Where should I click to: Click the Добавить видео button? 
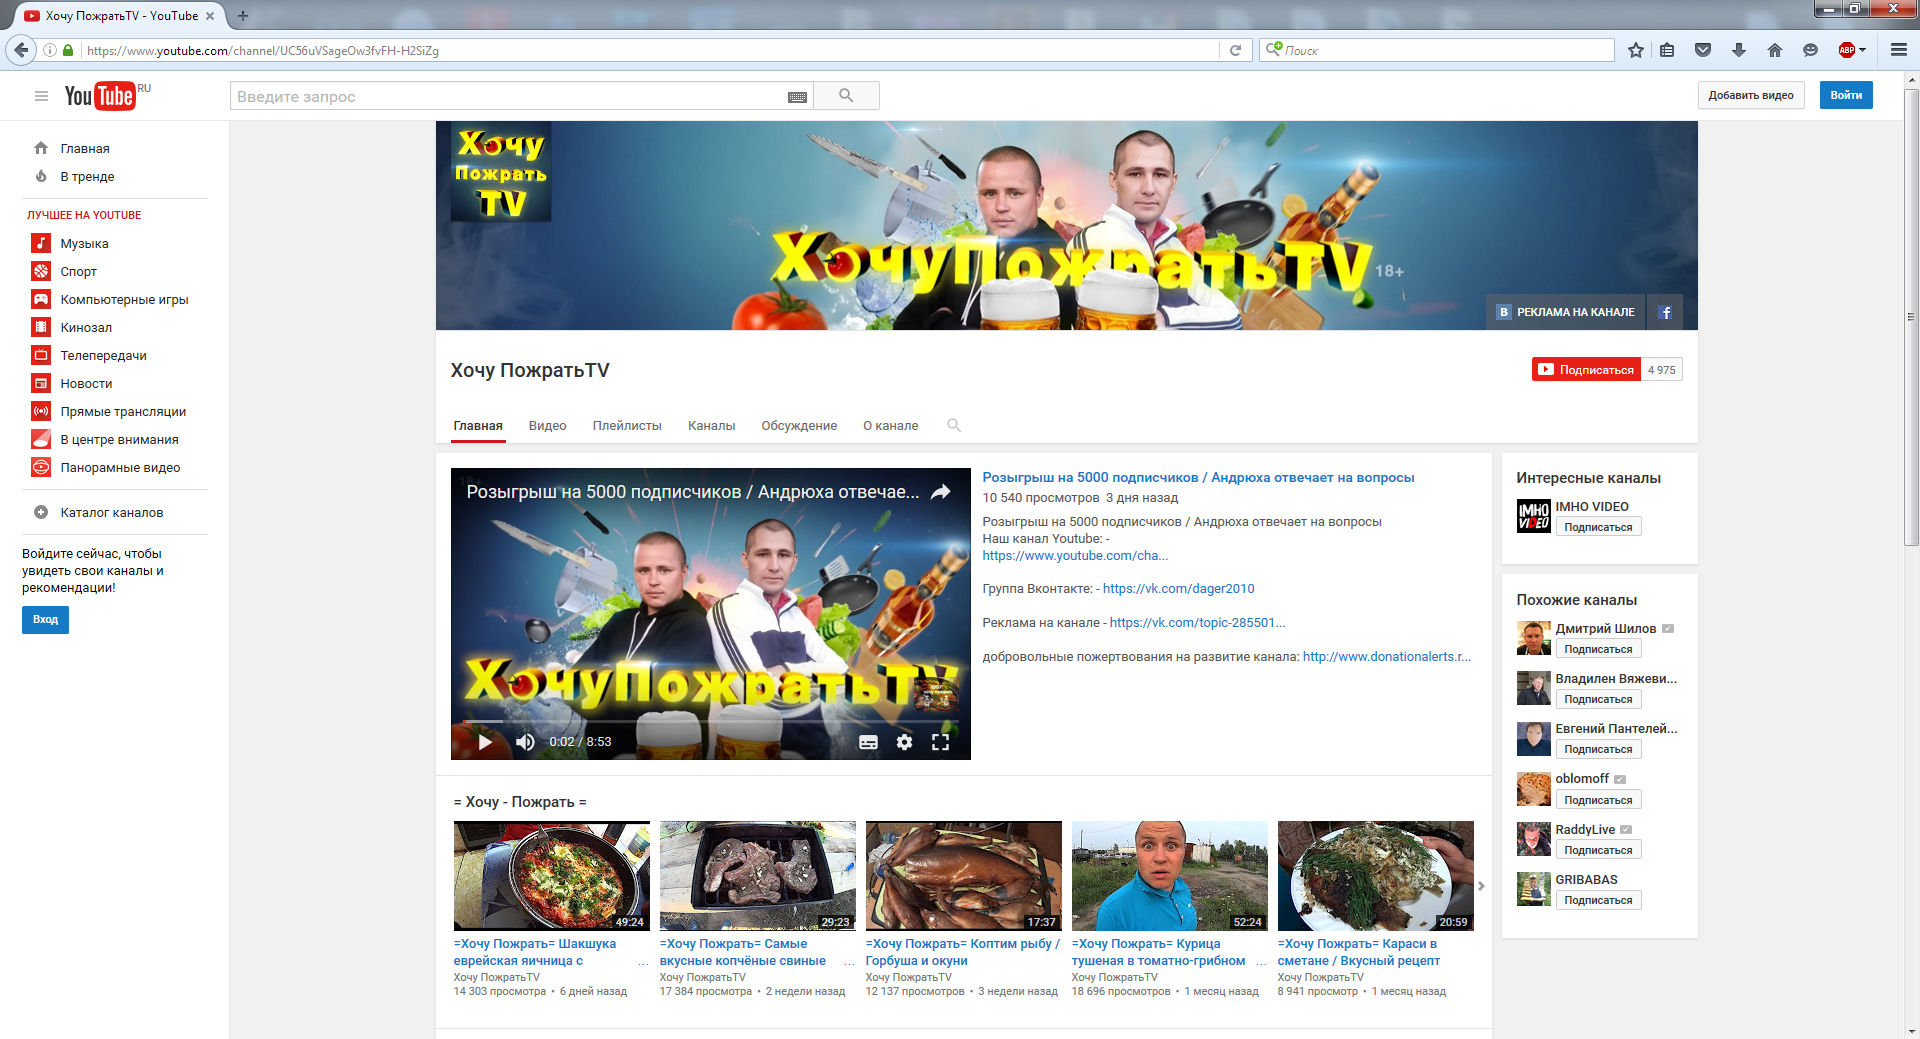pos(1751,95)
